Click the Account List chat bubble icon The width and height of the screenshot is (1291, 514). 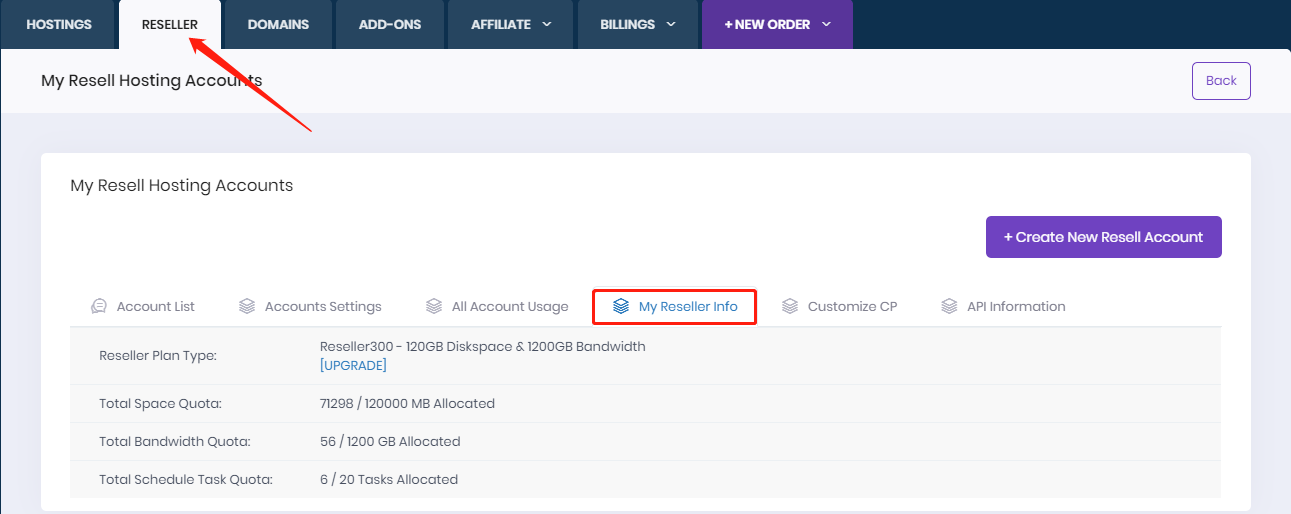tap(99, 306)
